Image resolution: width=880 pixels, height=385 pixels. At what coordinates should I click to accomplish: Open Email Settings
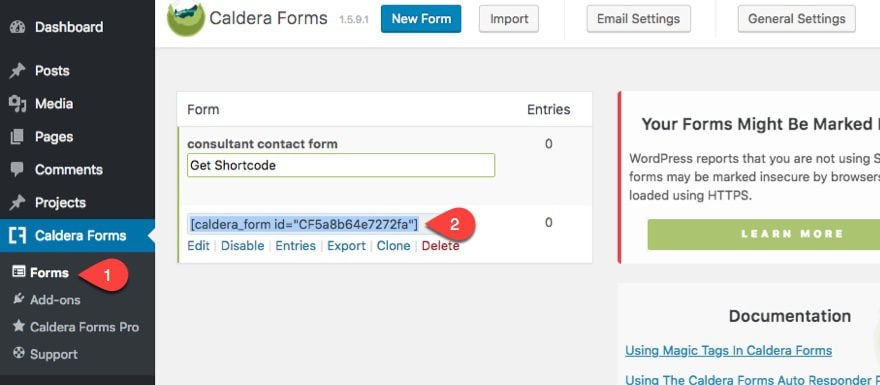tap(638, 19)
